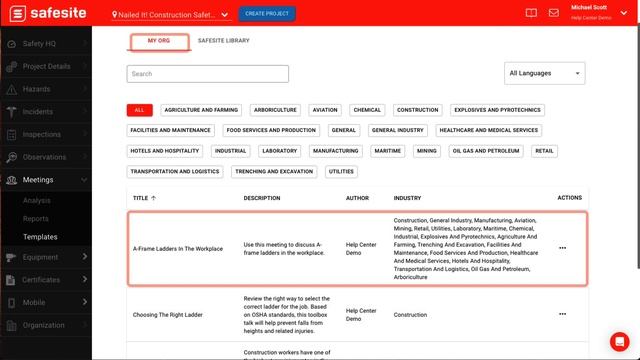Open Reports under Meetings

36,219
